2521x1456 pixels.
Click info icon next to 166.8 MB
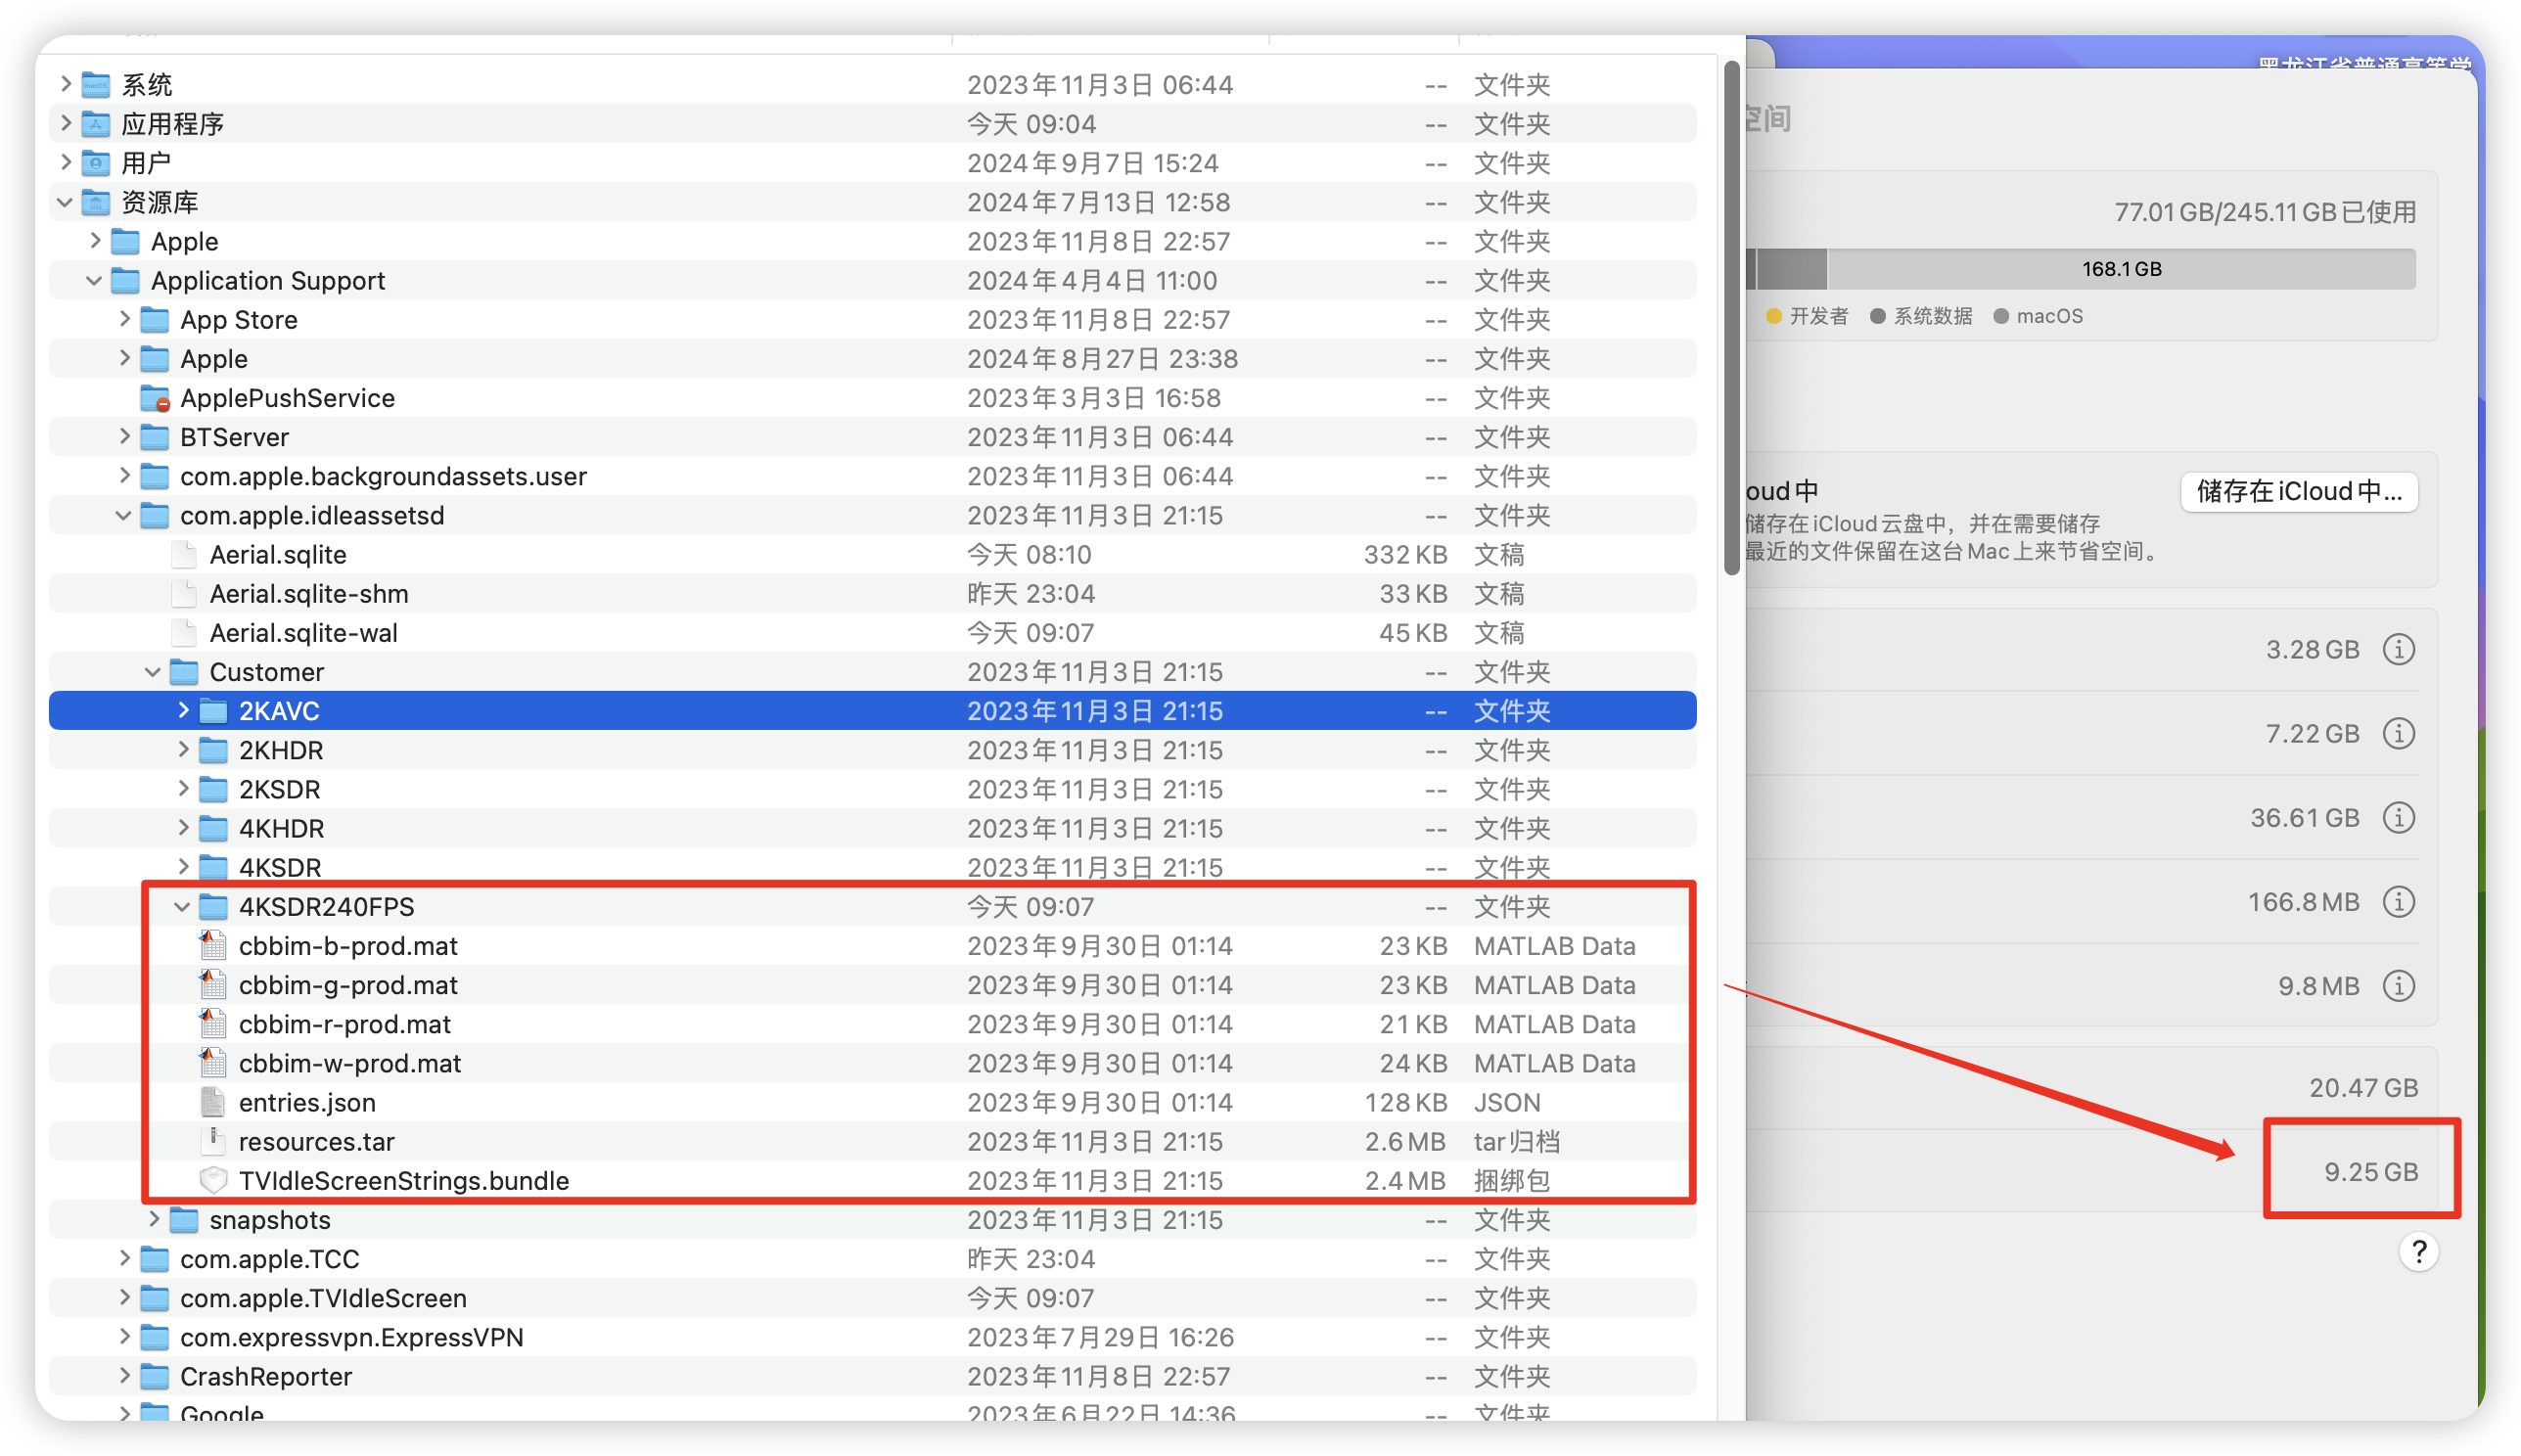2398,902
